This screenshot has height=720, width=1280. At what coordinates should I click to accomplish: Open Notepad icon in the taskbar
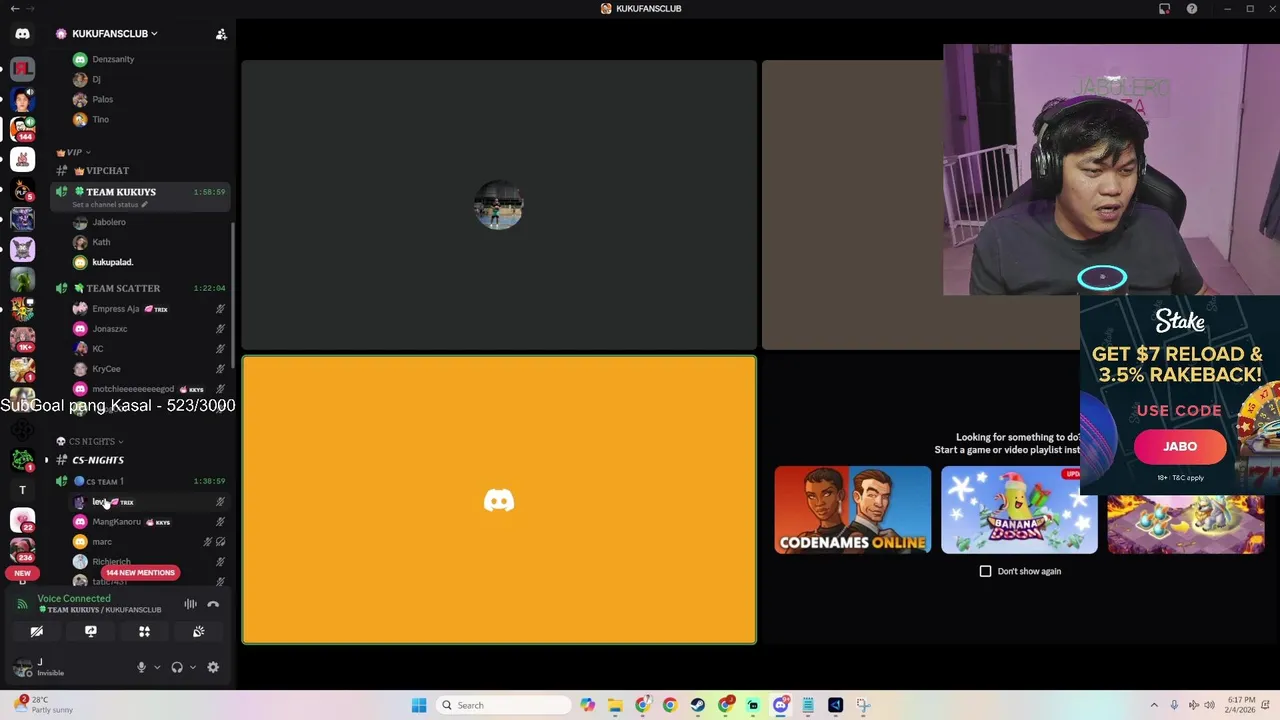coord(808,705)
